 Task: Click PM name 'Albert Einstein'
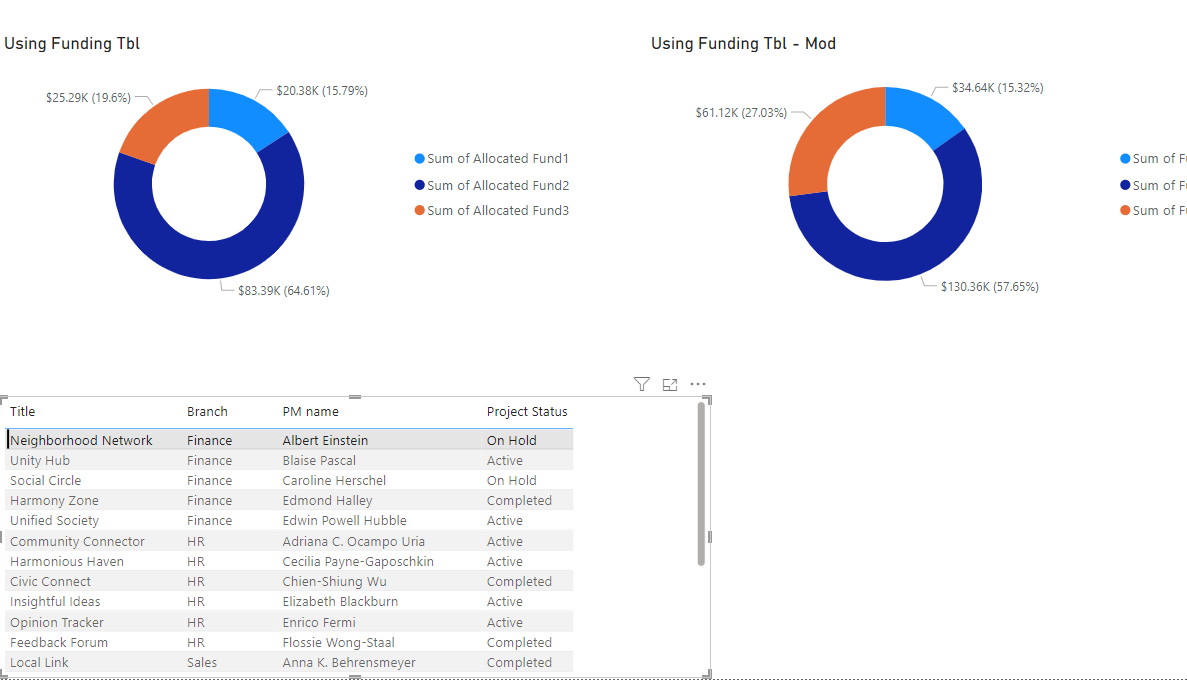(x=326, y=440)
